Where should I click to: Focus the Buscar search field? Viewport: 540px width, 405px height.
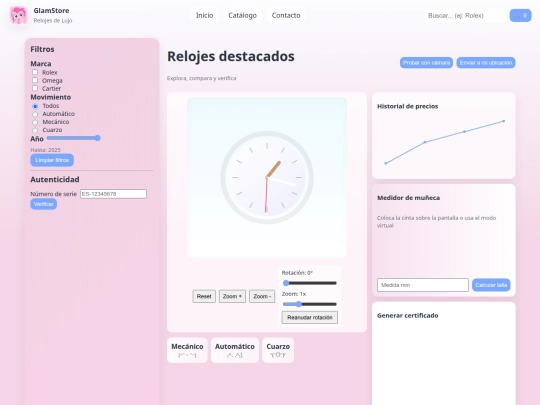(464, 15)
